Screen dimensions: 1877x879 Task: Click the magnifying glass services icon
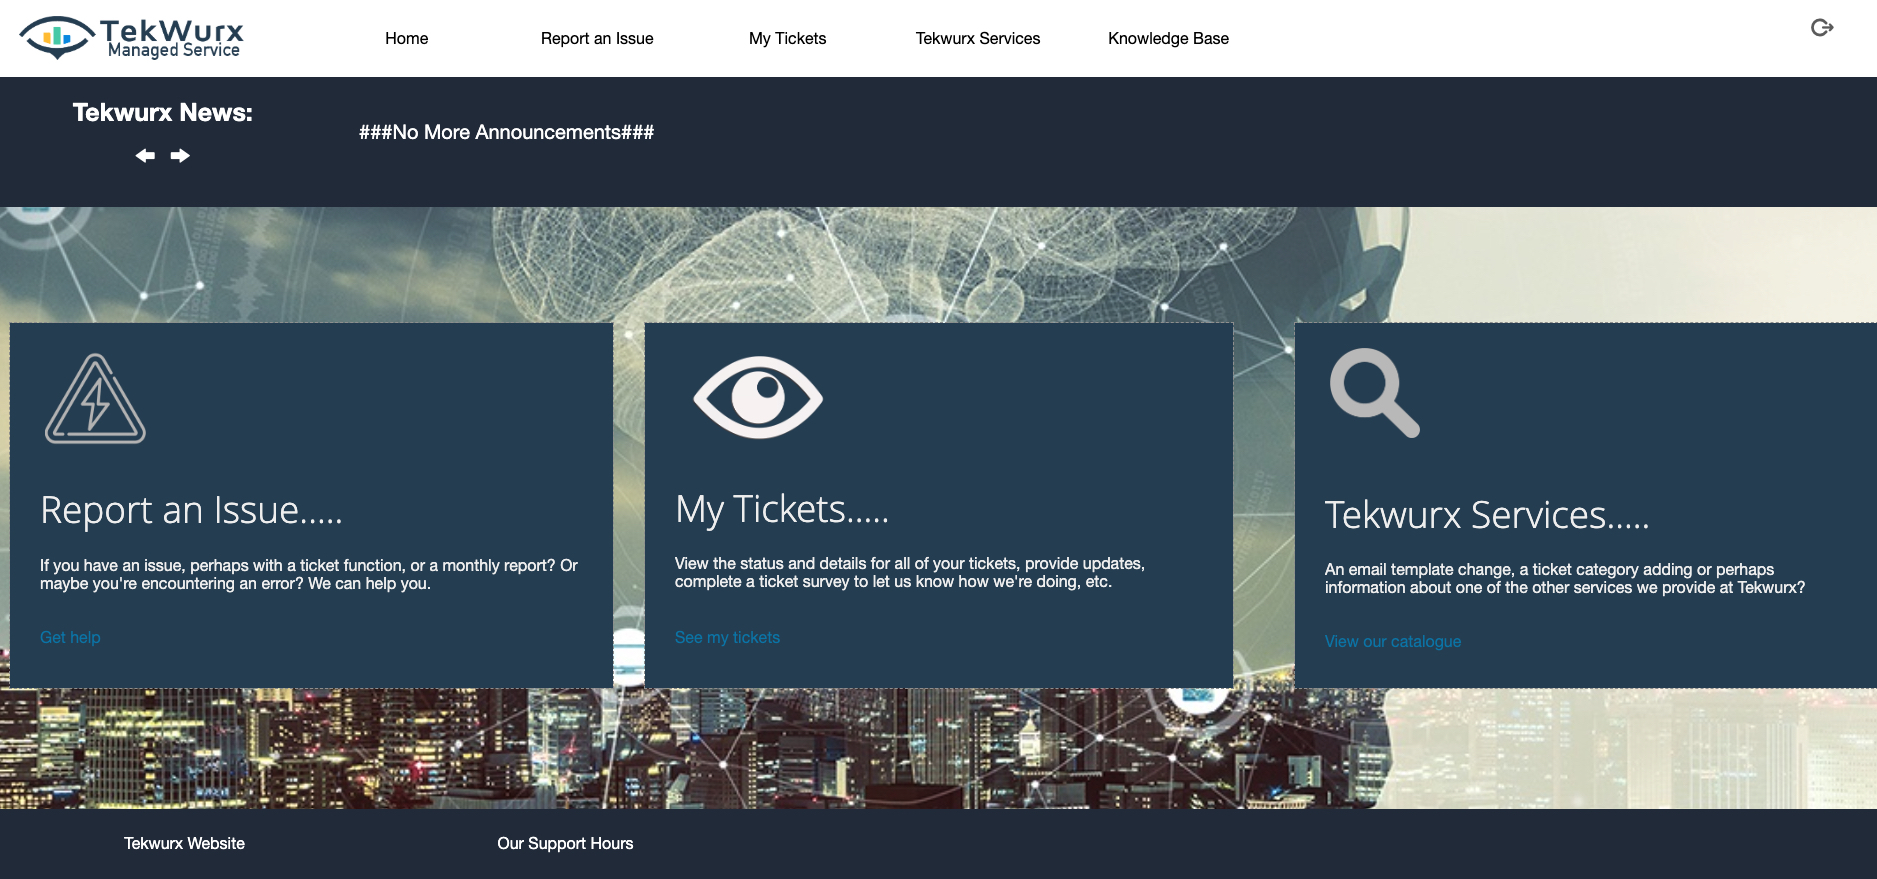click(x=1374, y=392)
